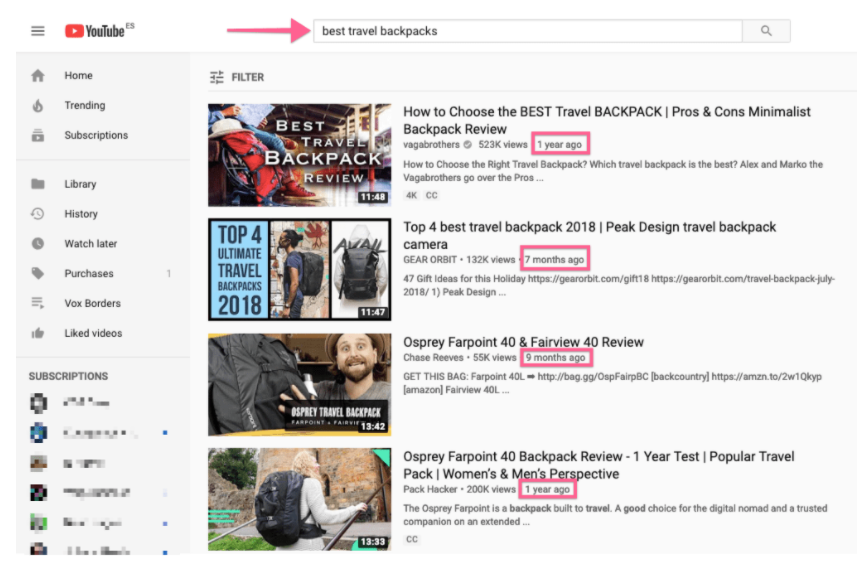Image resolution: width=867 pixels, height=562 pixels.
Task: Open Purchases in sidebar
Action: [88, 274]
